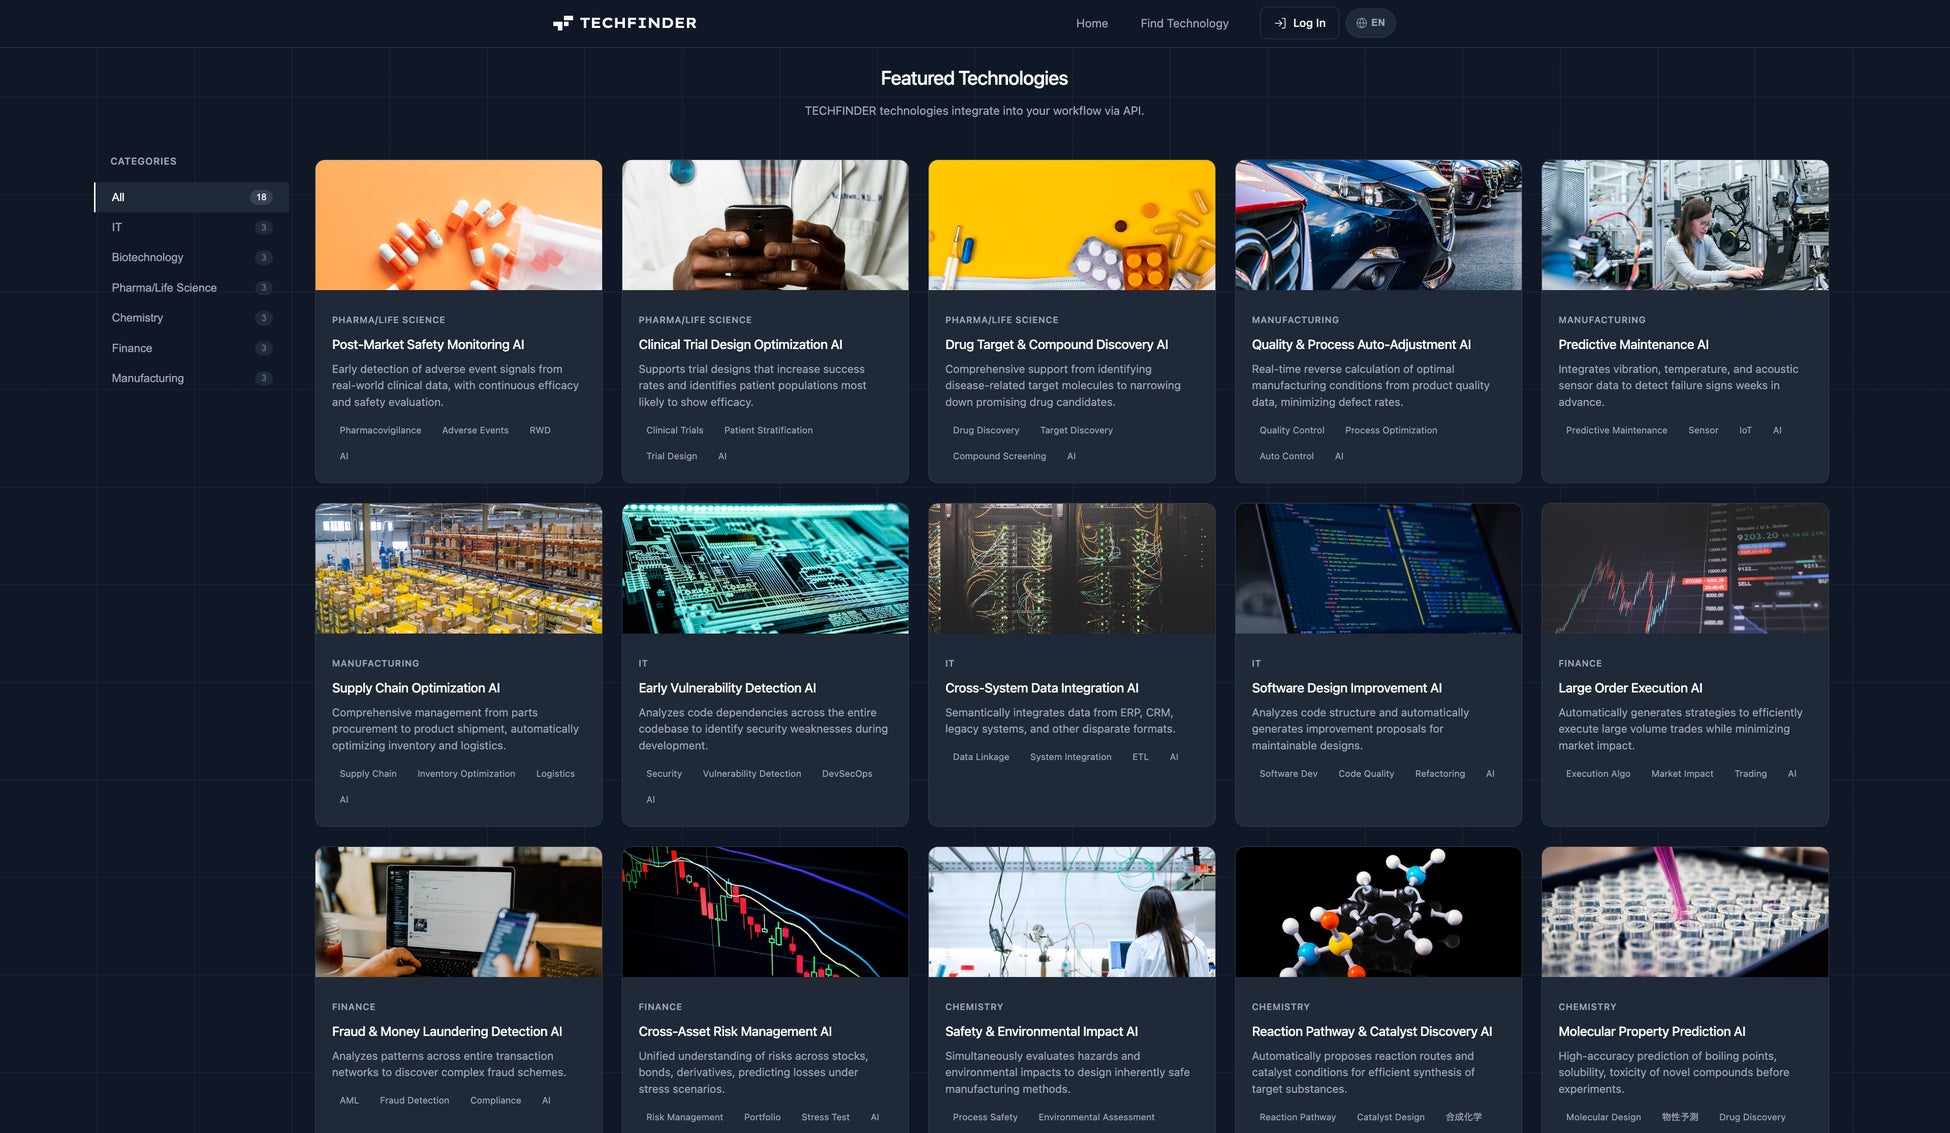Open Early Vulnerability Detection AI title link
Image resolution: width=1950 pixels, height=1133 pixels.
point(727,688)
